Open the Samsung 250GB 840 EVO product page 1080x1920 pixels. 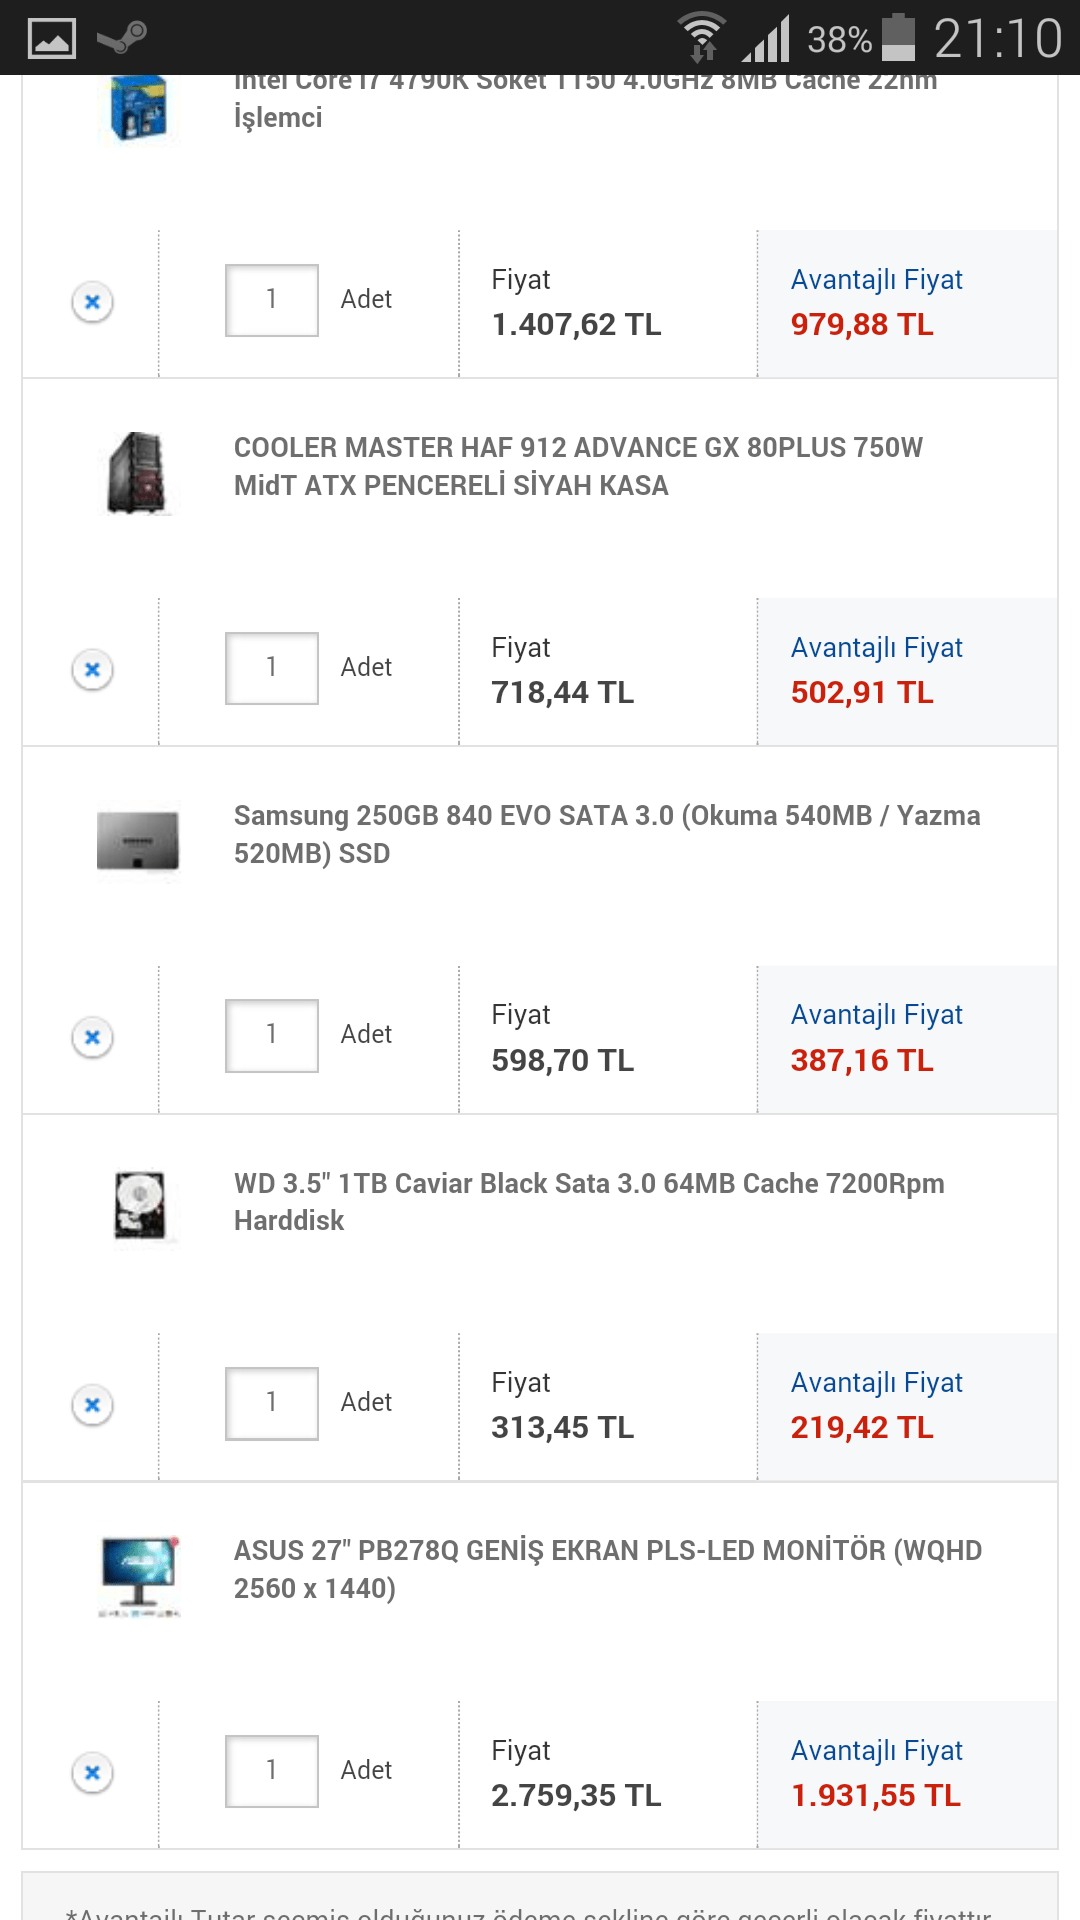[x=606, y=834]
